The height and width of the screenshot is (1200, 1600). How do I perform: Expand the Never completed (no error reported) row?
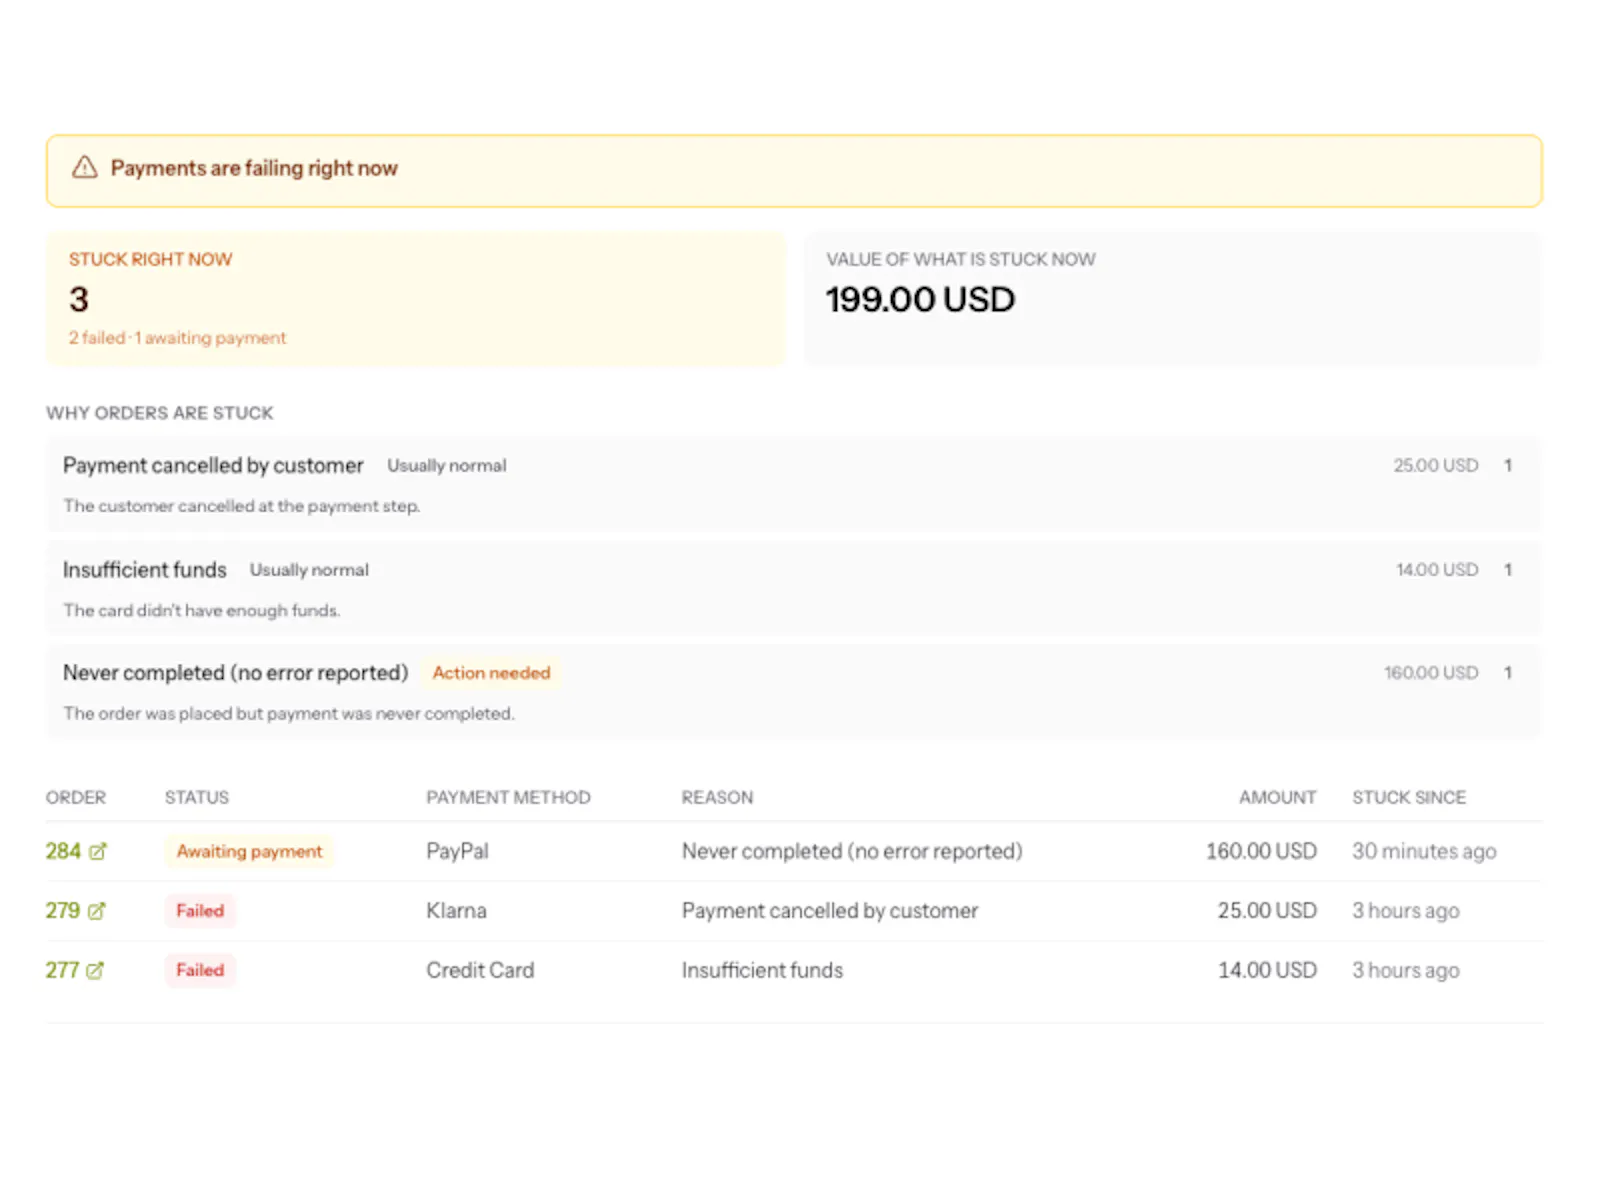pyautogui.click(x=794, y=692)
